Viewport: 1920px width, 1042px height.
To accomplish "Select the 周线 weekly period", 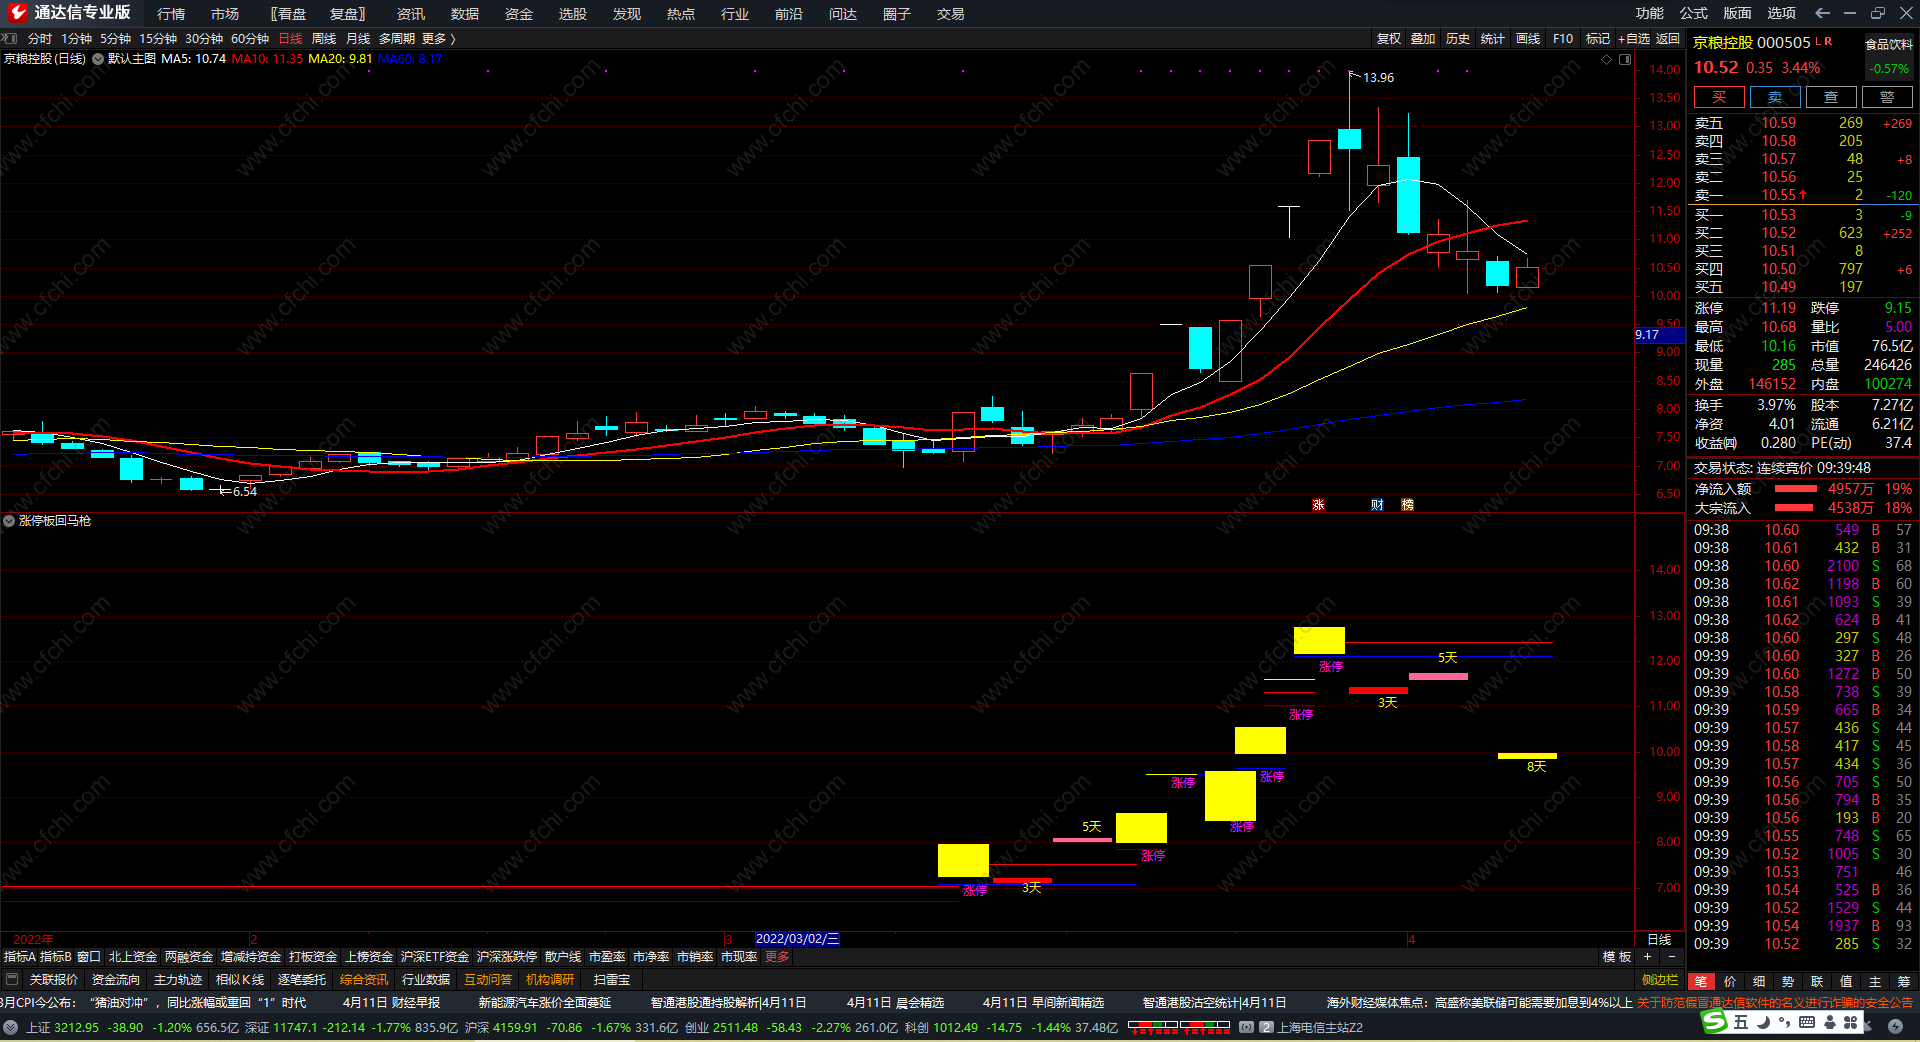I will tap(324, 38).
